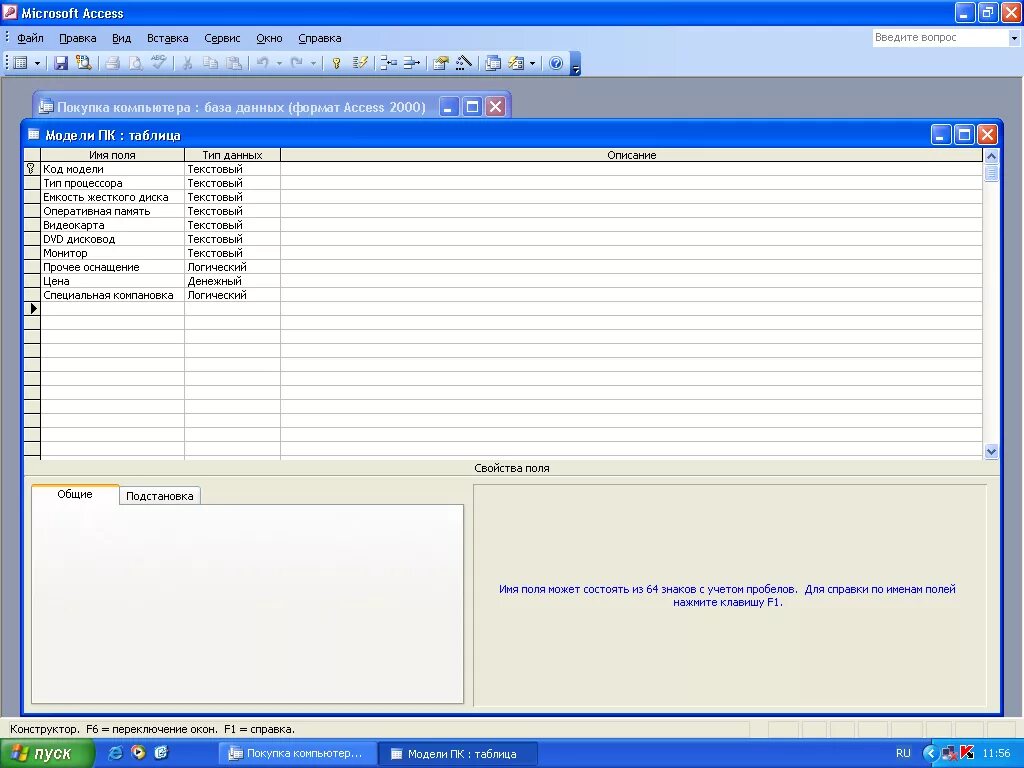The height and width of the screenshot is (768, 1024).
Task: Click the Indexes lightning icon
Action: click(360, 63)
